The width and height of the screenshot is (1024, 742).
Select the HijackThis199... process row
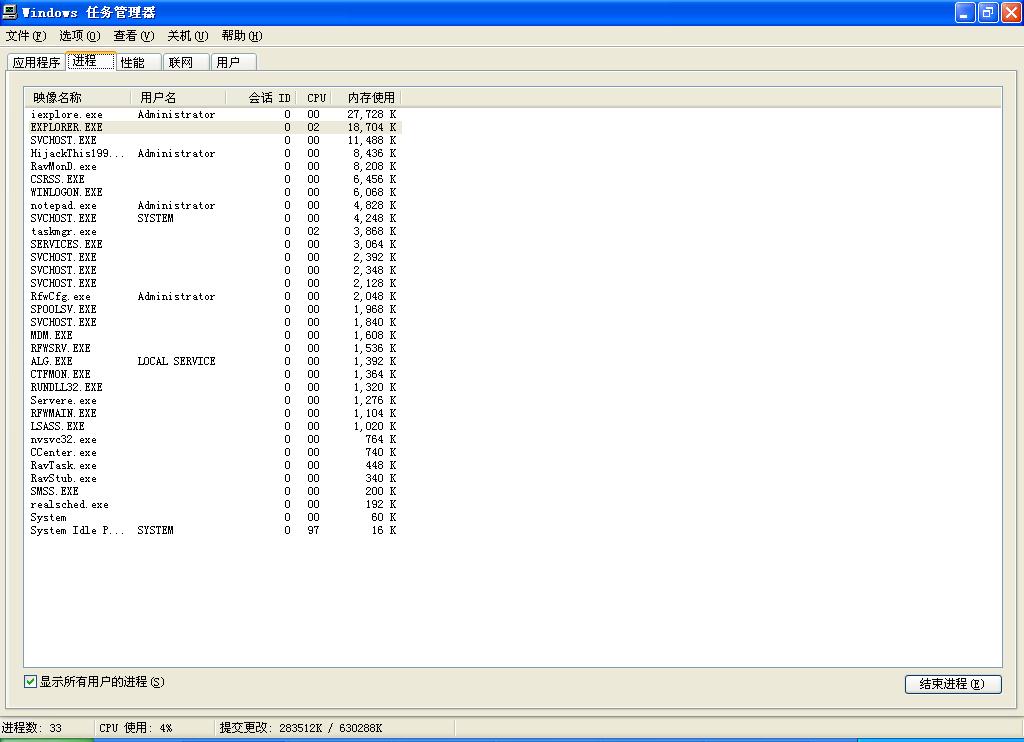214,153
